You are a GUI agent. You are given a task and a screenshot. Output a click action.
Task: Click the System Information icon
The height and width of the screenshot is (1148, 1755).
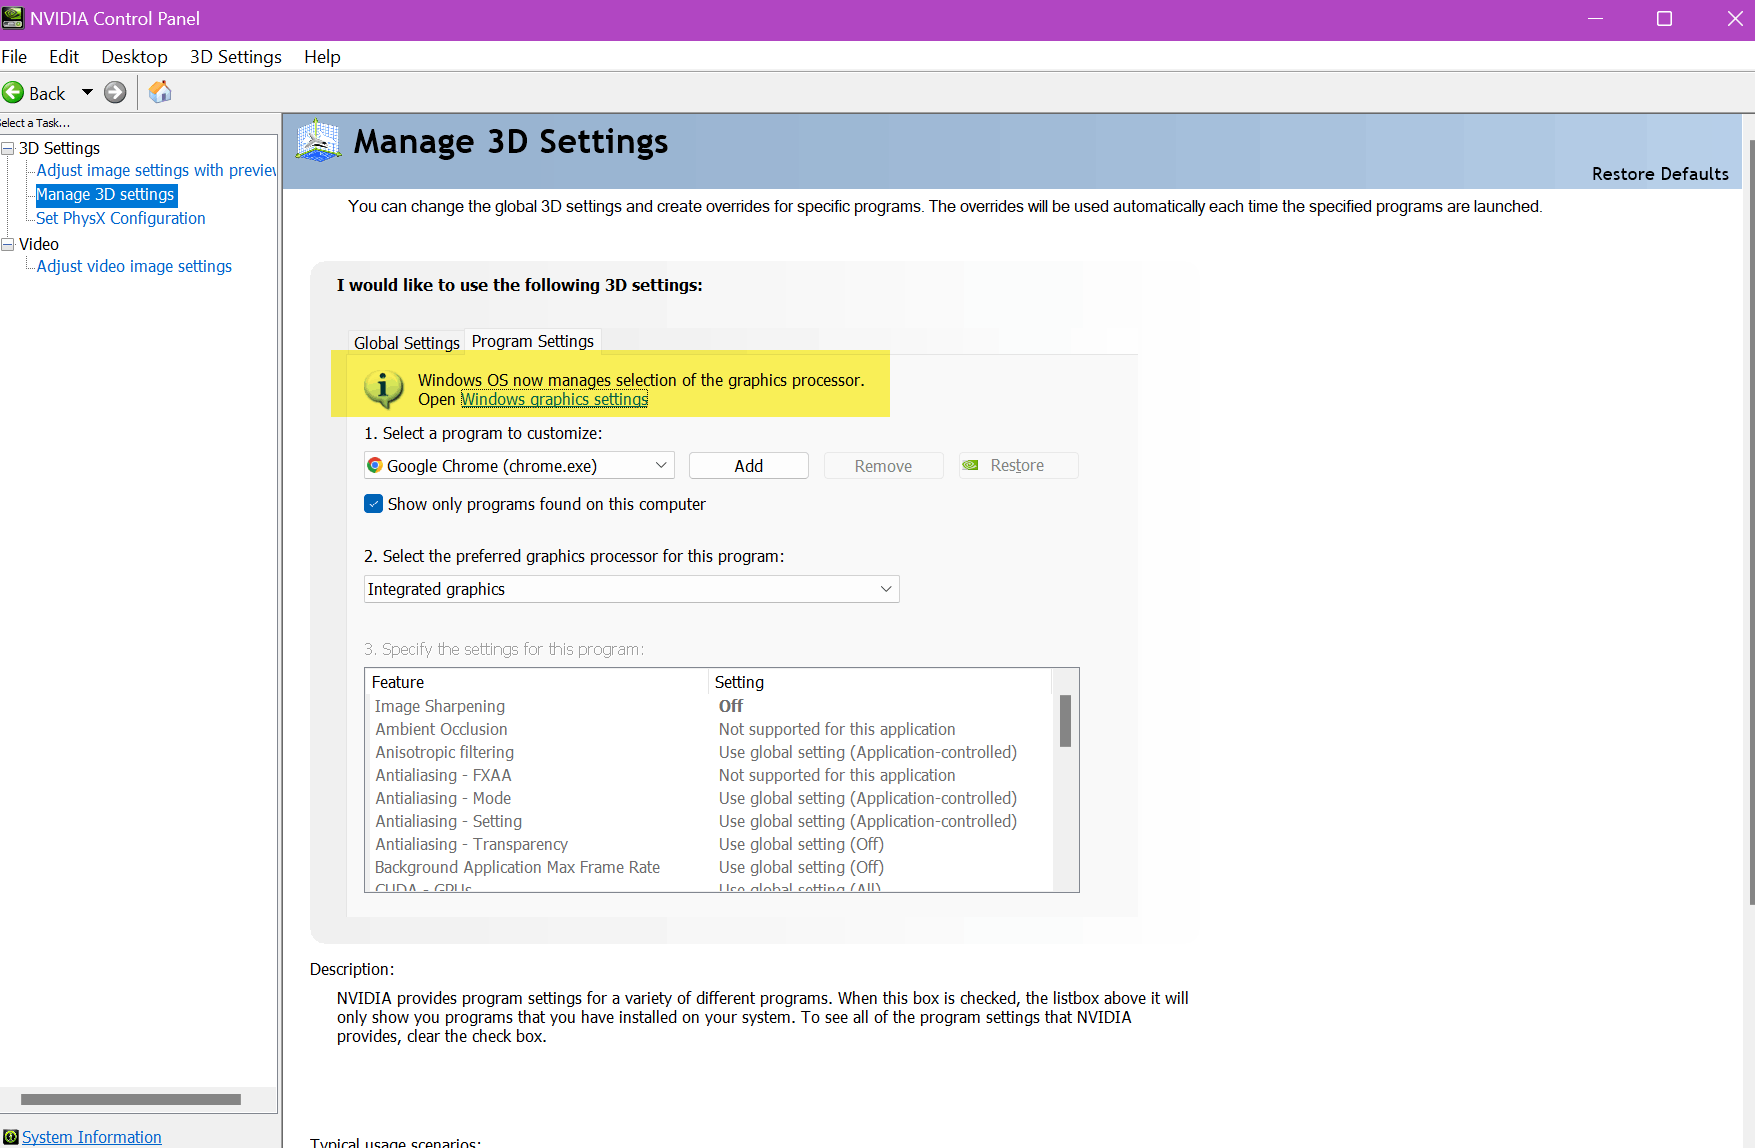click(10, 1137)
